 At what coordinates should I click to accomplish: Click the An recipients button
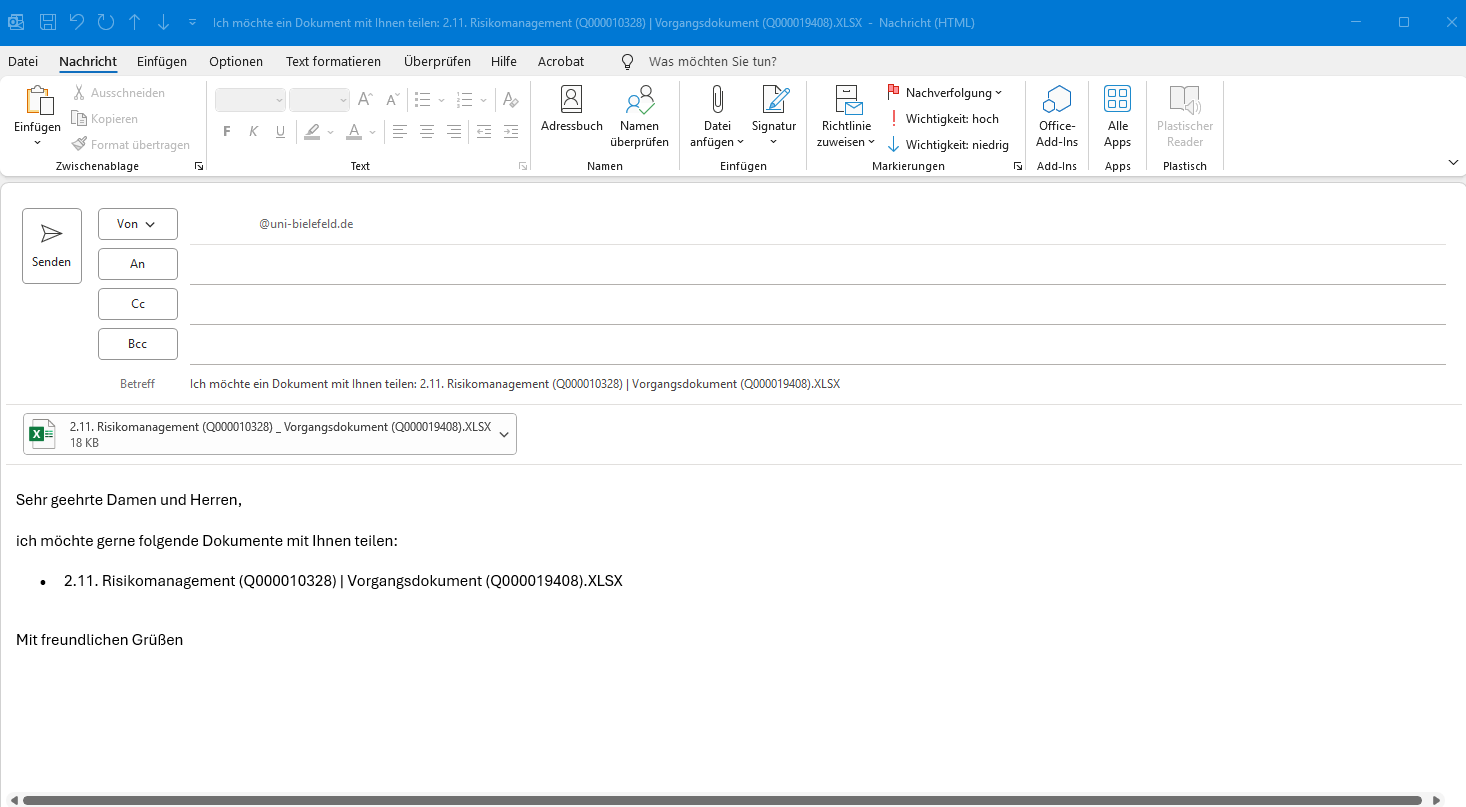138,264
